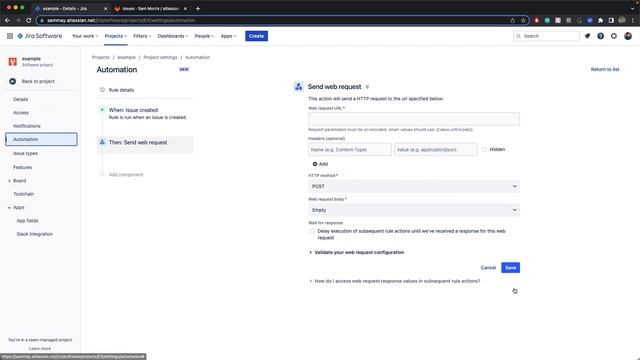640x360 pixels.
Task: Open the People menu
Action: (x=204, y=36)
